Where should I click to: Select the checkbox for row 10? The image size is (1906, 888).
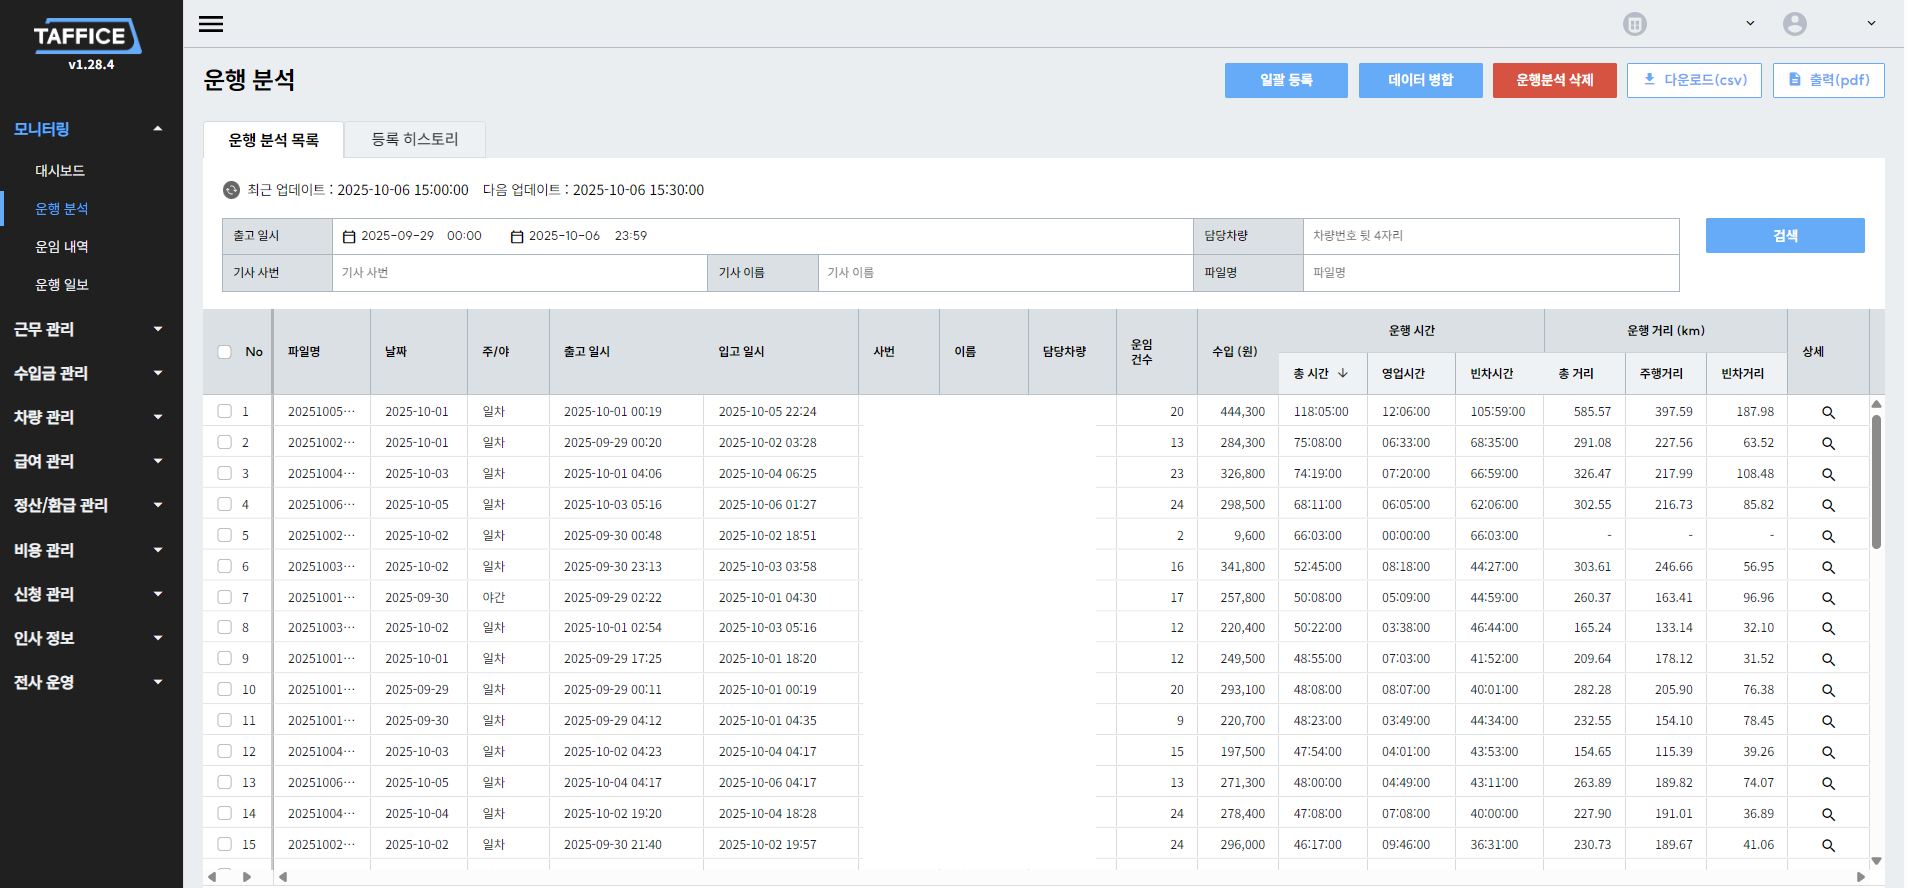(224, 689)
